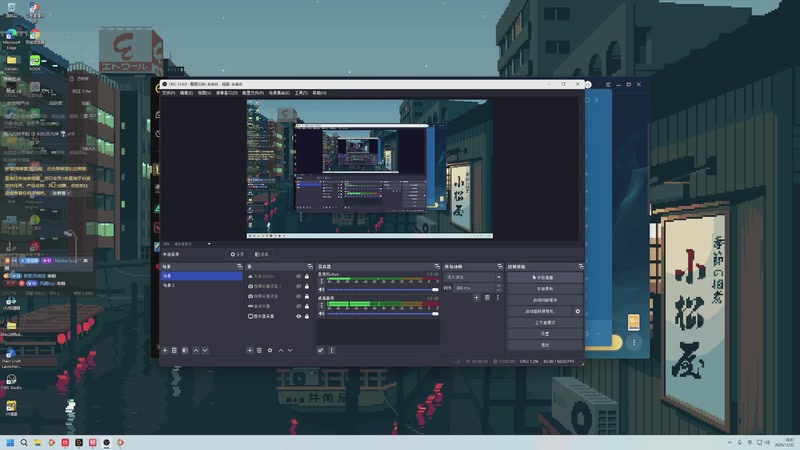Hide the display capture source
This screenshot has height=450, width=800.
[298, 316]
